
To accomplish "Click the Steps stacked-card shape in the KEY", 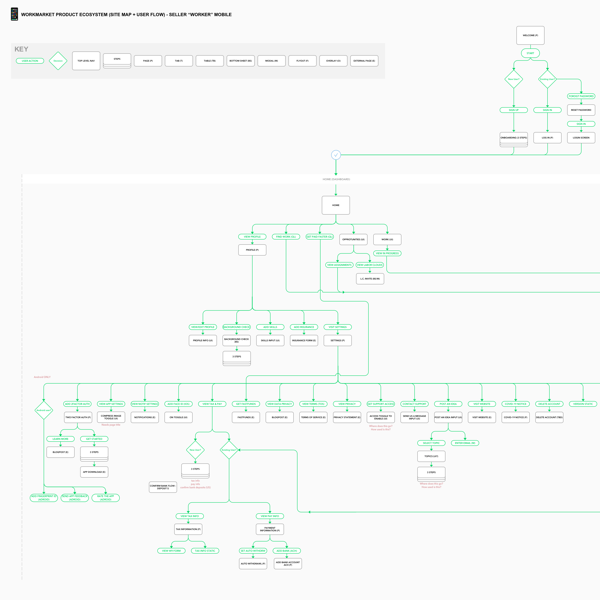I will tap(117, 61).
